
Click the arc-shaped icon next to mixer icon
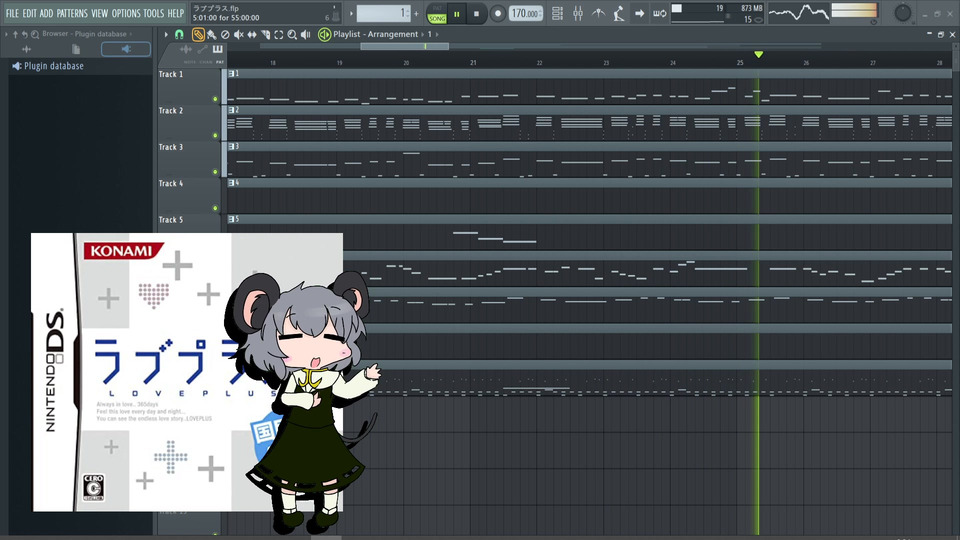(x=598, y=13)
